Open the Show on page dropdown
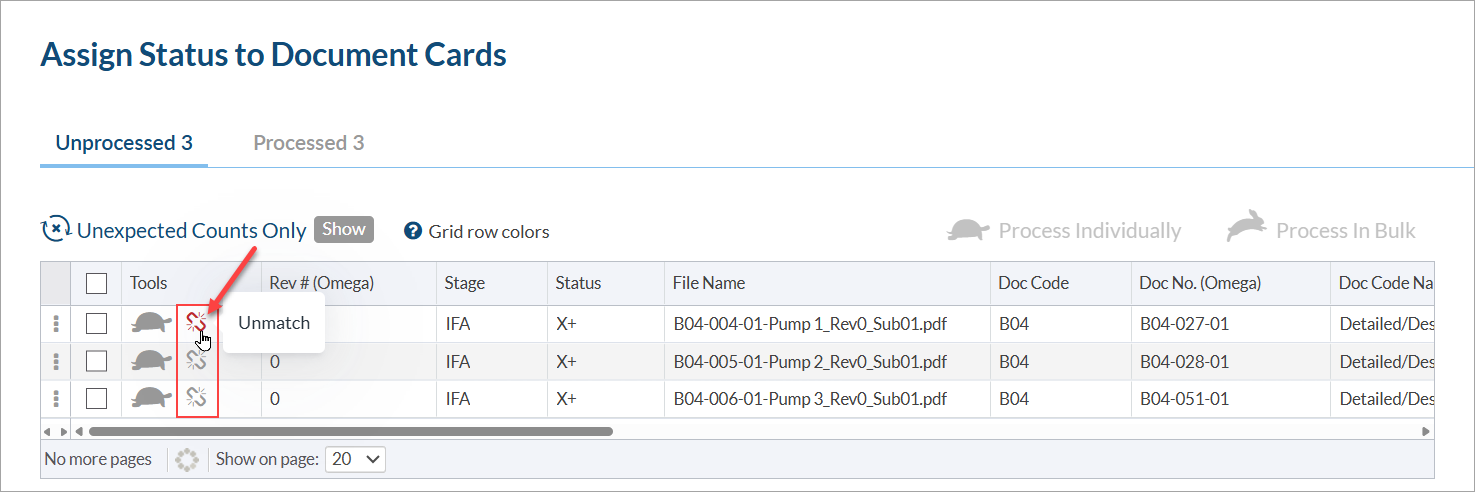Viewport: 1475px width, 492px height. click(x=356, y=459)
